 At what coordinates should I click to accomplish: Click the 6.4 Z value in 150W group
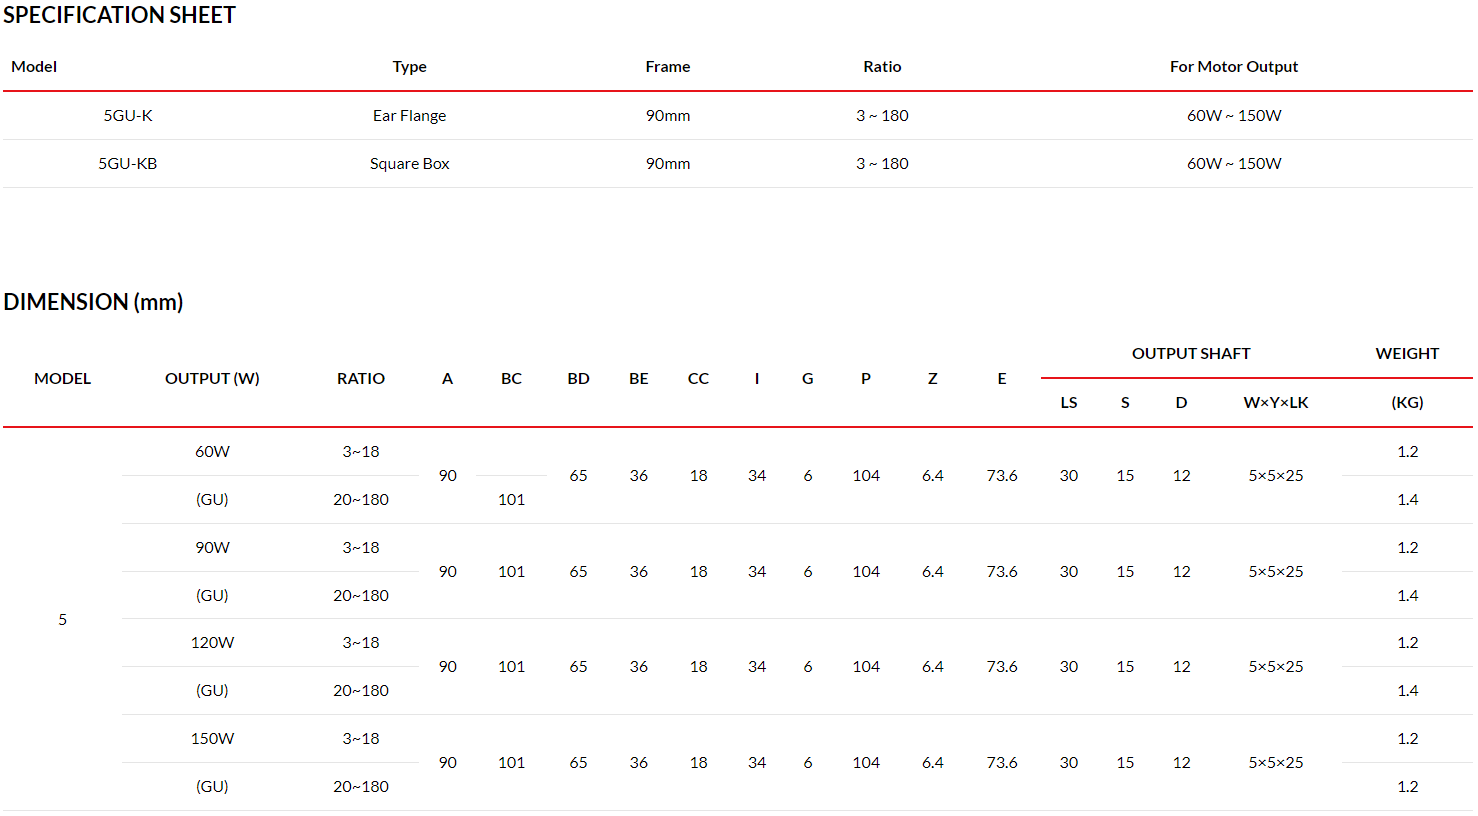coord(932,763)
